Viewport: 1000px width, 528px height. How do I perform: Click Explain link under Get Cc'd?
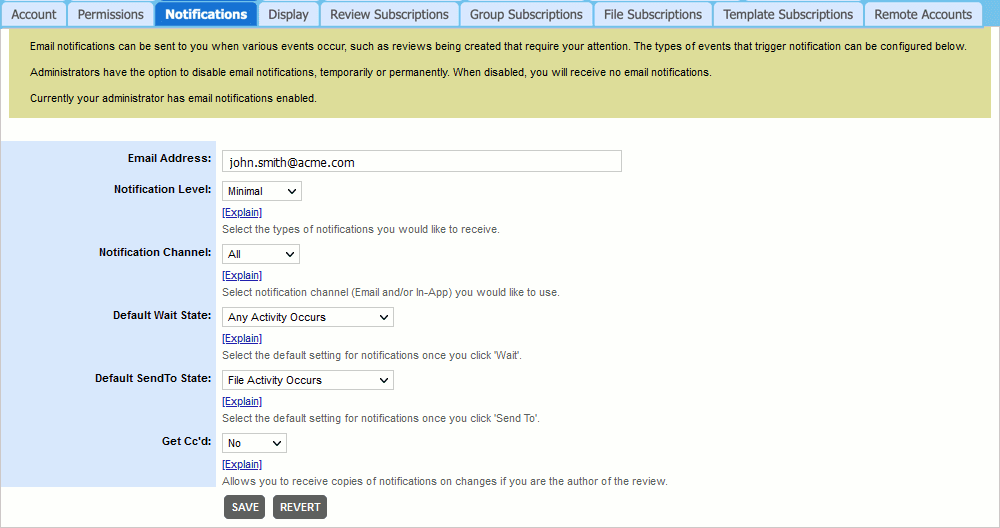(x=242, y=465)
